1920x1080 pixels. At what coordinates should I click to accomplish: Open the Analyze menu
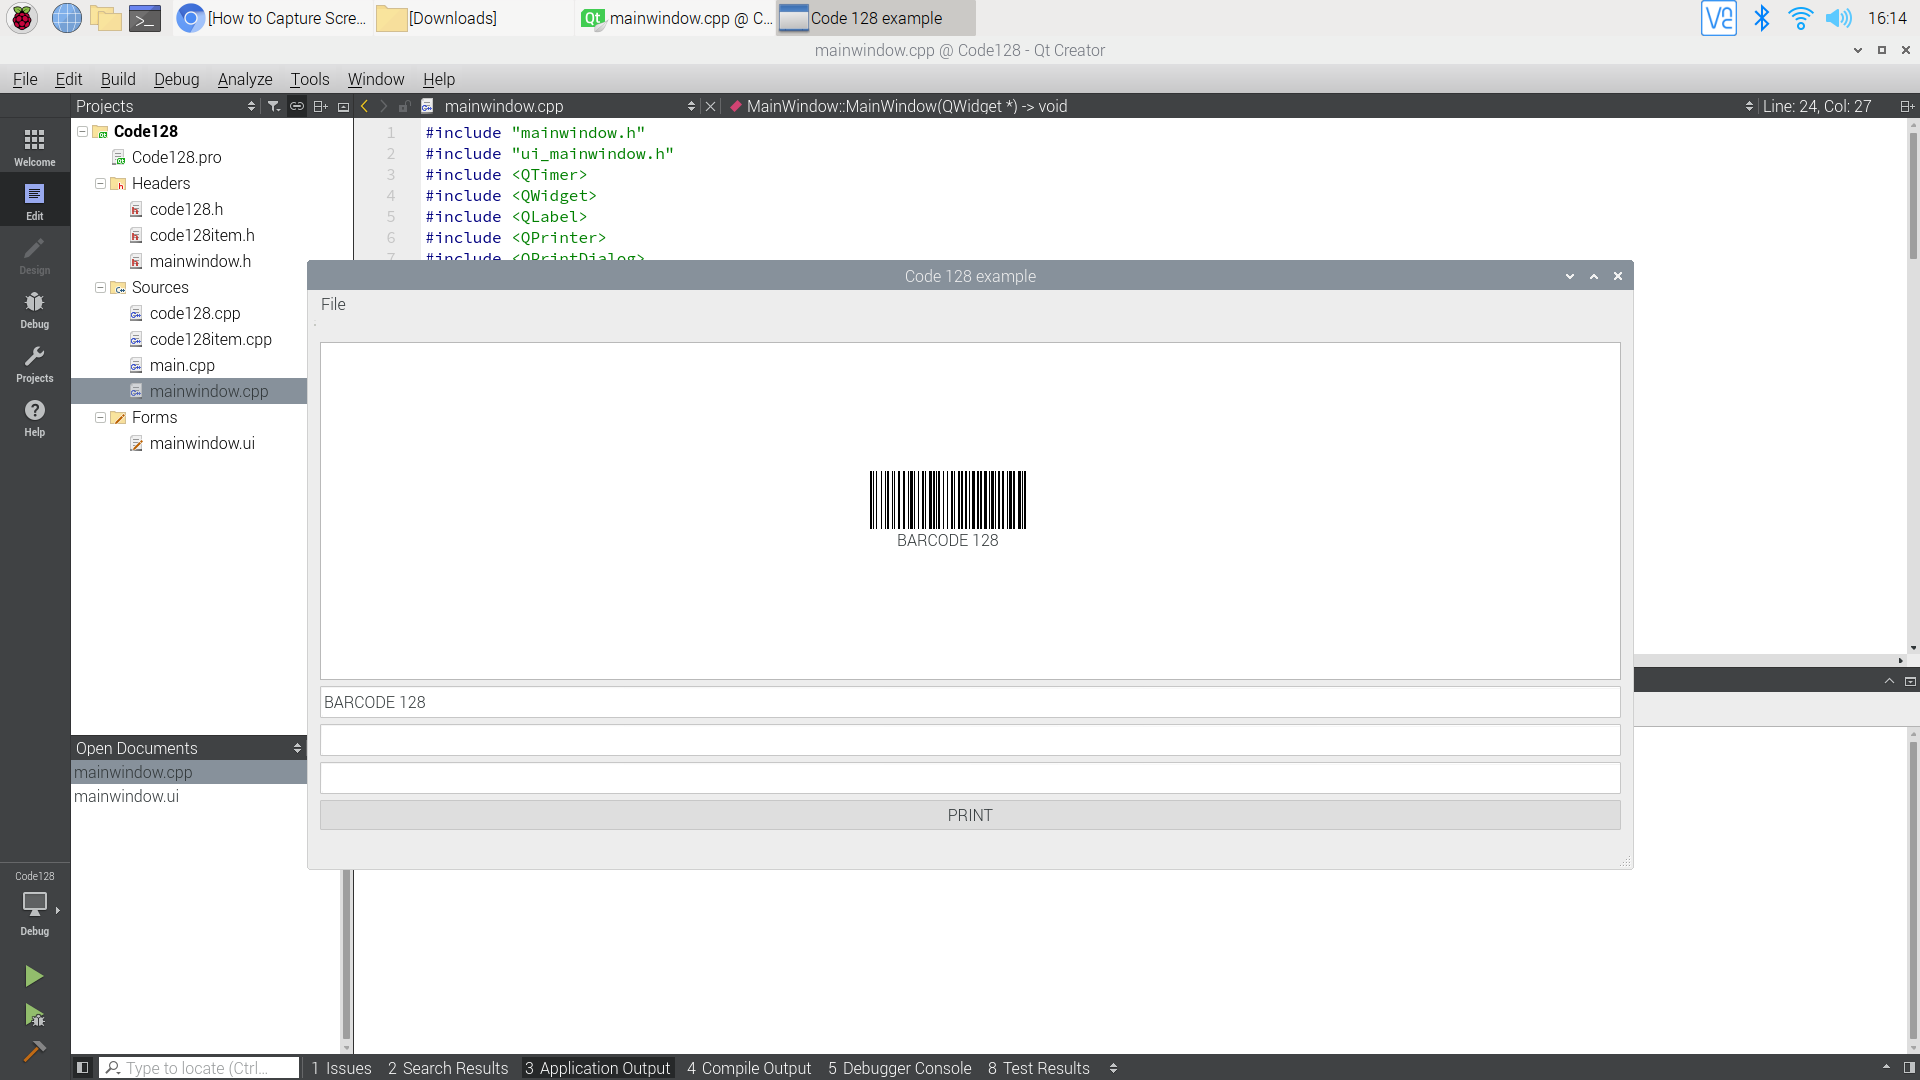pyautogui.click(x=244, y=79)
